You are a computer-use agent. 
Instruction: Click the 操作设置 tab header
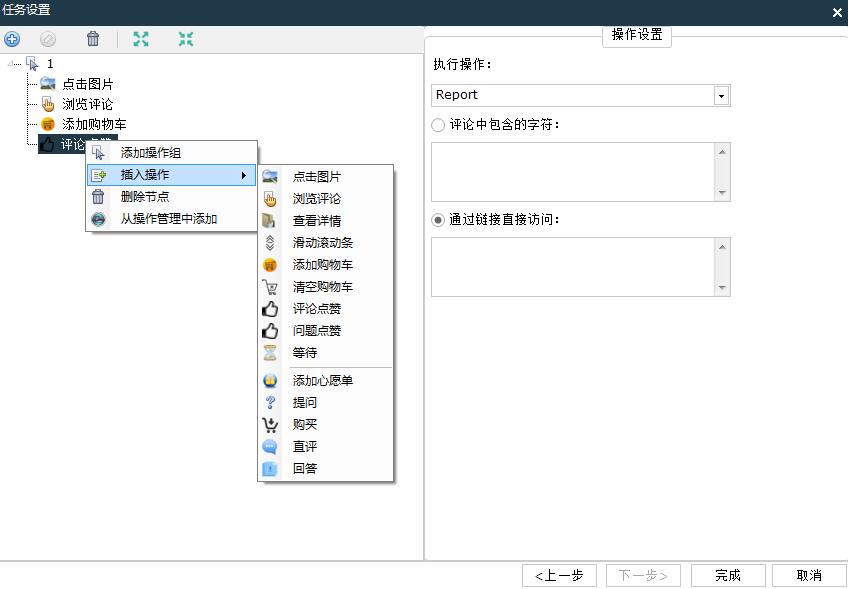[637, 35]
